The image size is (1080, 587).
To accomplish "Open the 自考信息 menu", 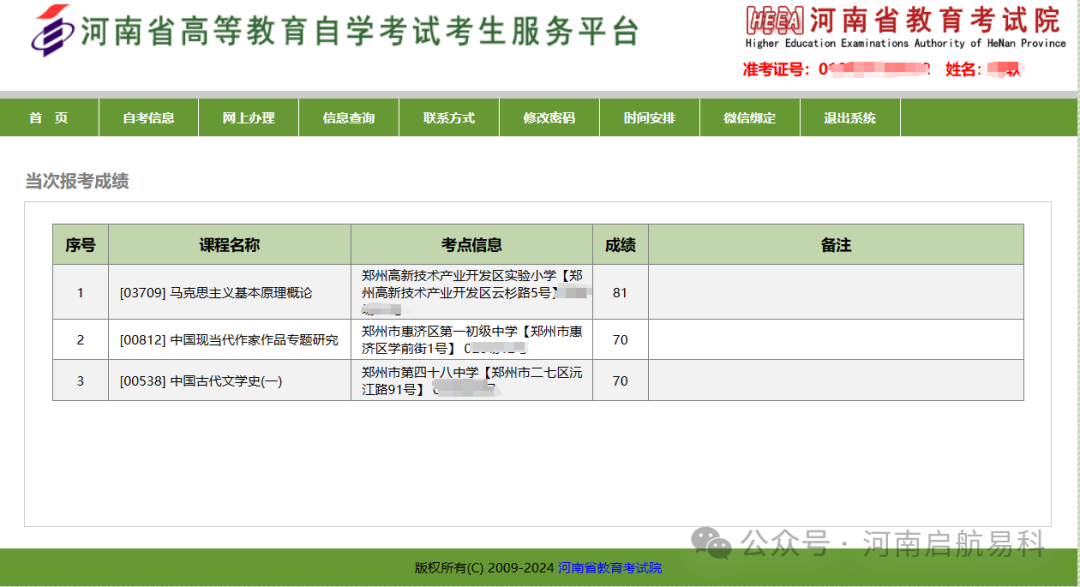I will [149, 118].
